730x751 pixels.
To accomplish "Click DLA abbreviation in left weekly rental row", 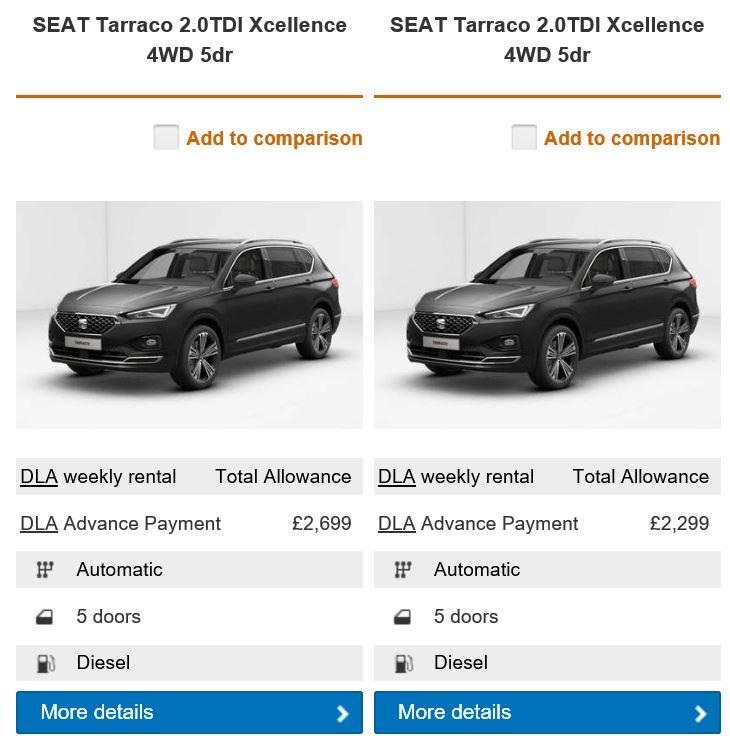I will [x=39, y=477].
